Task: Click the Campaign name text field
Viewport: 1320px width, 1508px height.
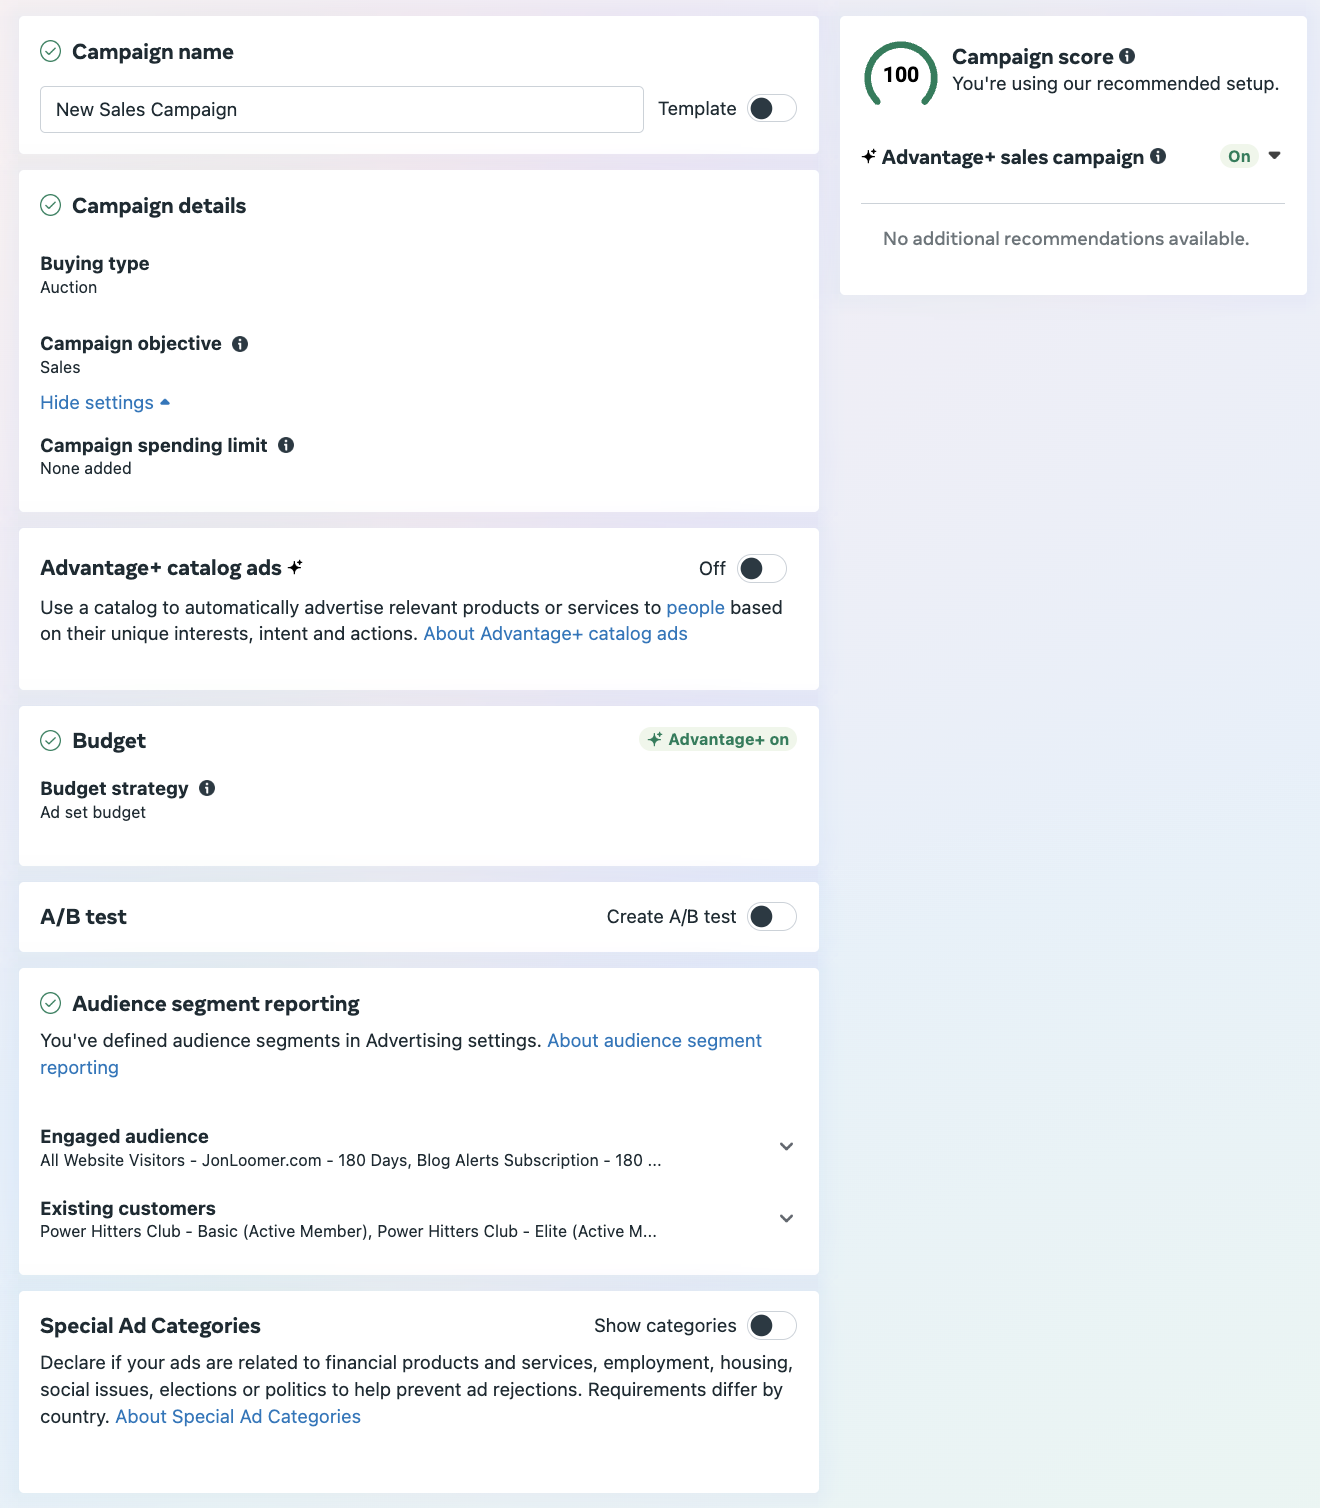Action: coord(341,109)
